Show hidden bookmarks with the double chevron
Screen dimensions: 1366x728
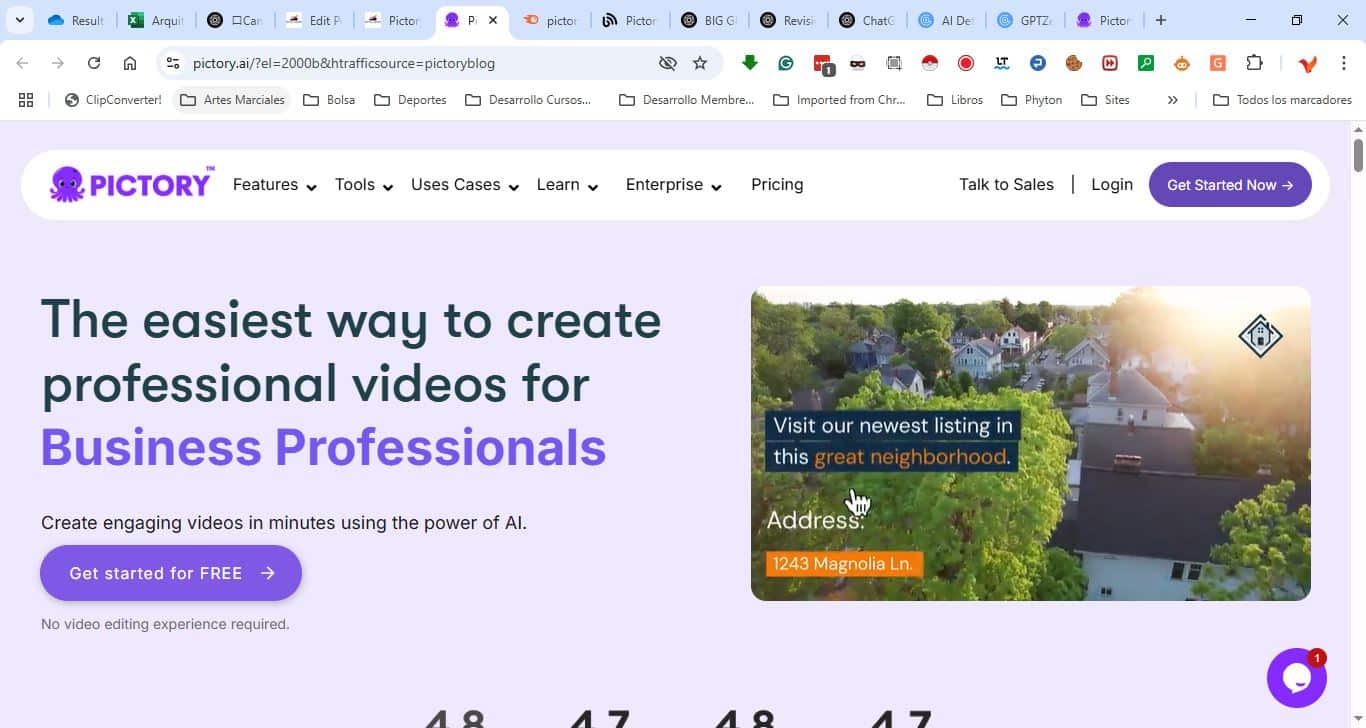pyautogui.click(x=1172, y=100)
